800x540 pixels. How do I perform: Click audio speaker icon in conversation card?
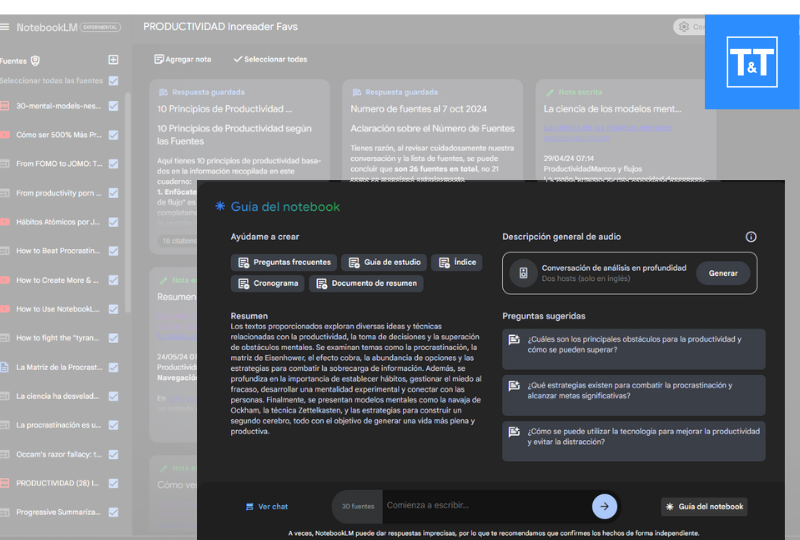pos(523,273)
